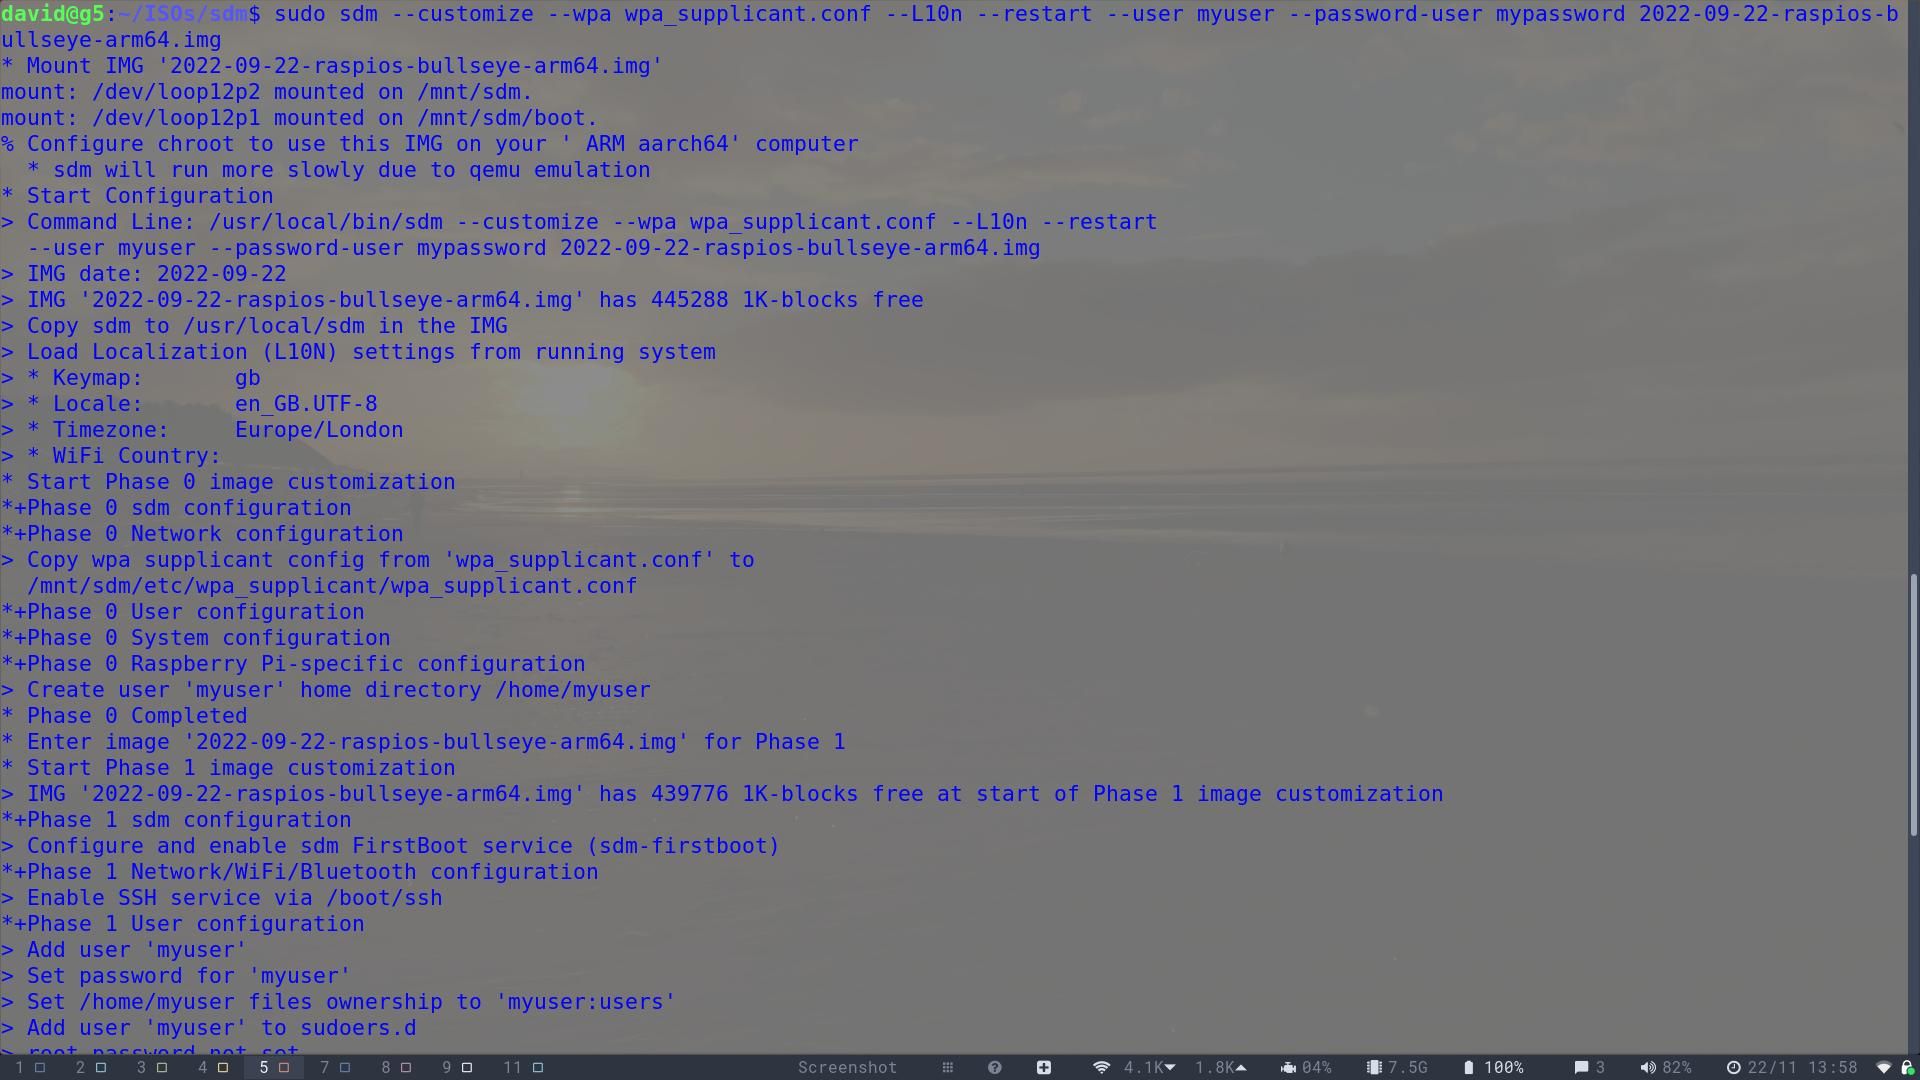Click the Screenshot label in status bar

(847, 1068)
